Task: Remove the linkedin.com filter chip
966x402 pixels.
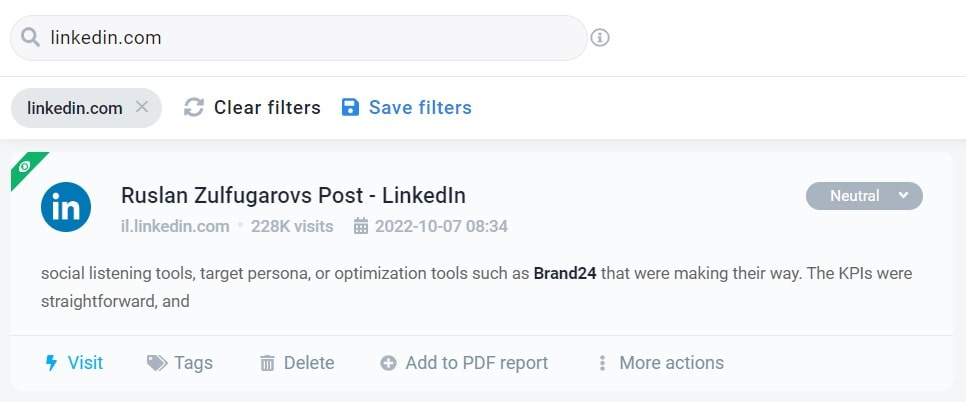Action: (x=142, y=107)
